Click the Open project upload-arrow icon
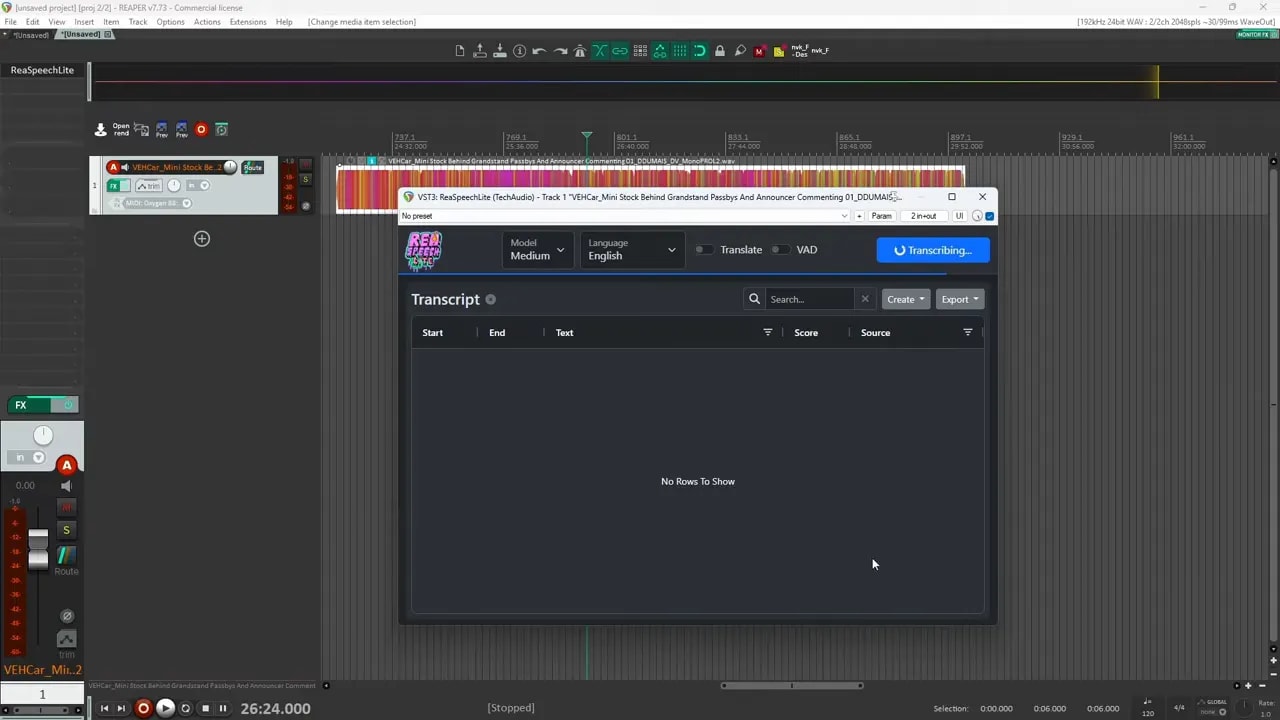1280x720 pixels. tap(480, 51)
